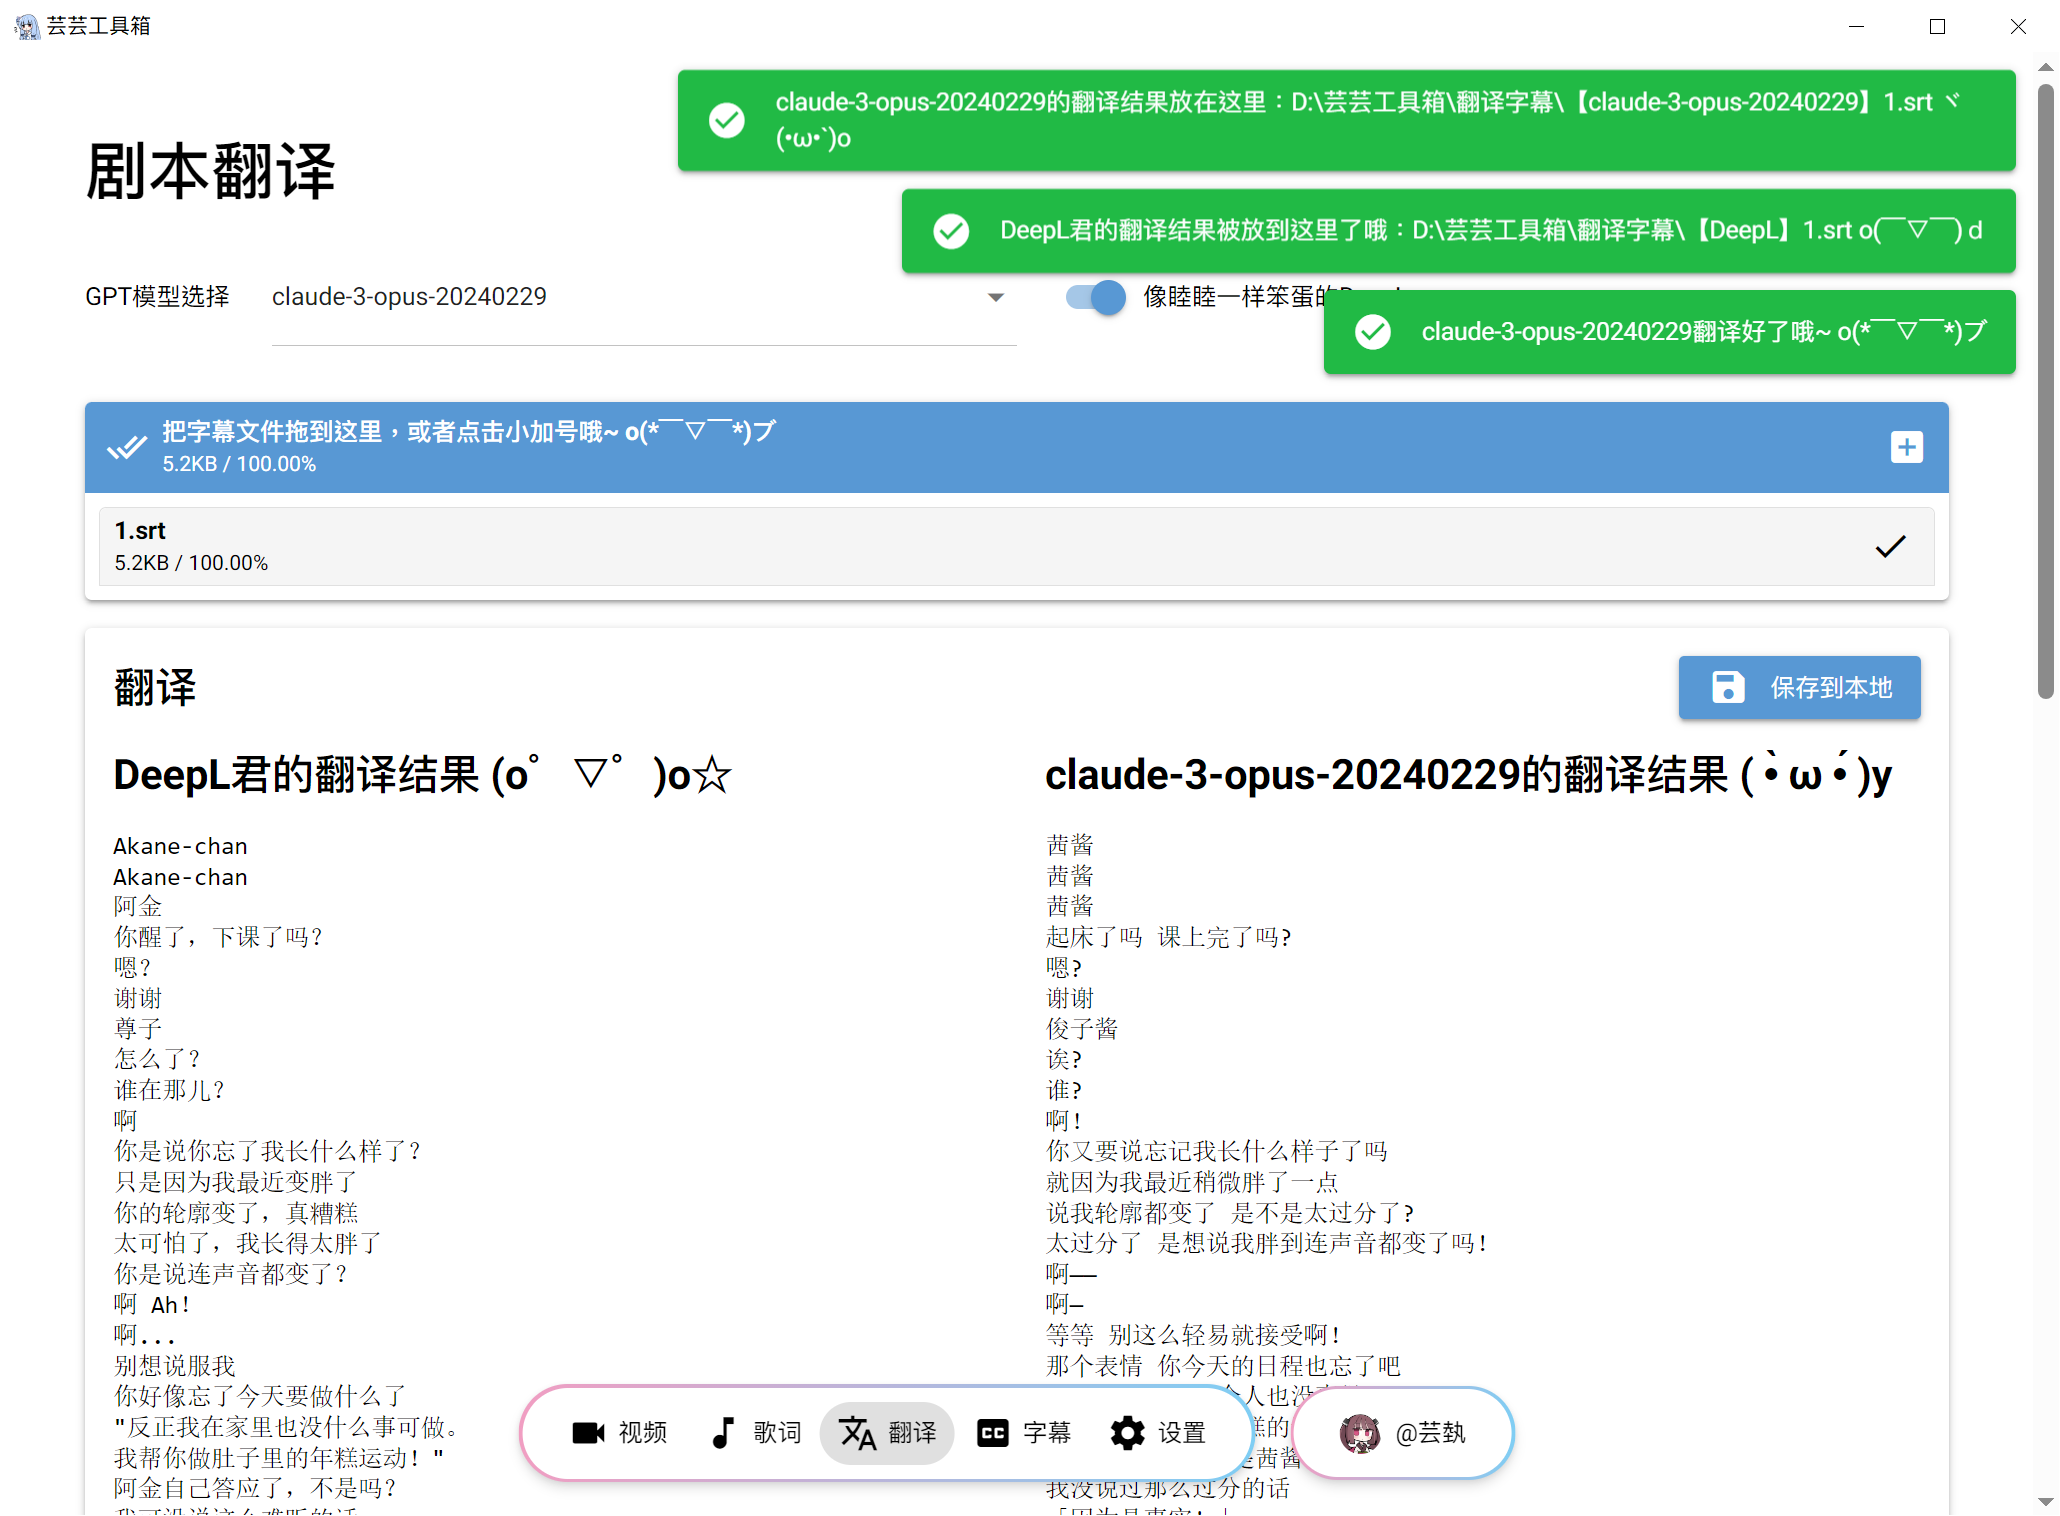Click the music note icon in bottom nav

[x=722, y=1433]
